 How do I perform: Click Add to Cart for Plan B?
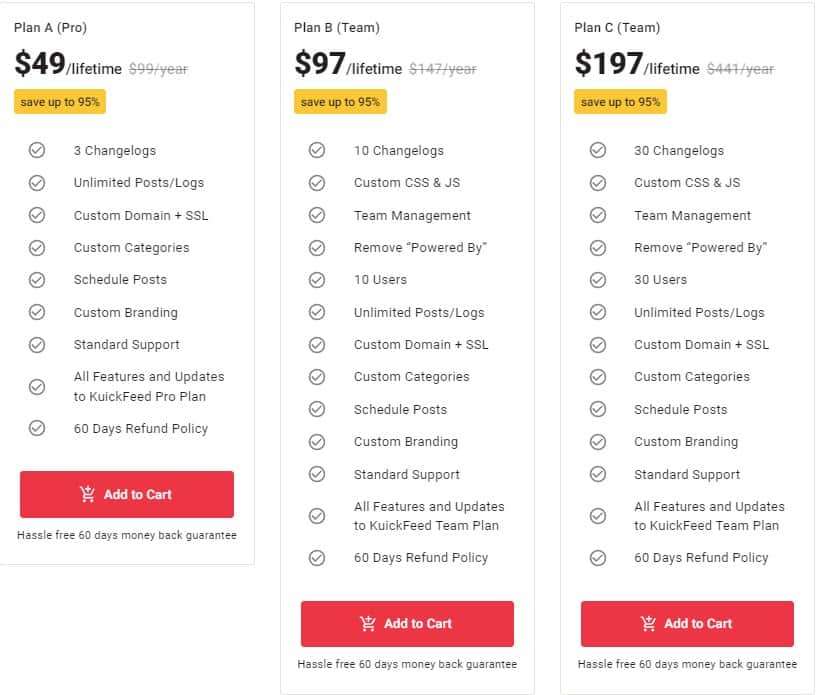(406, 624)
